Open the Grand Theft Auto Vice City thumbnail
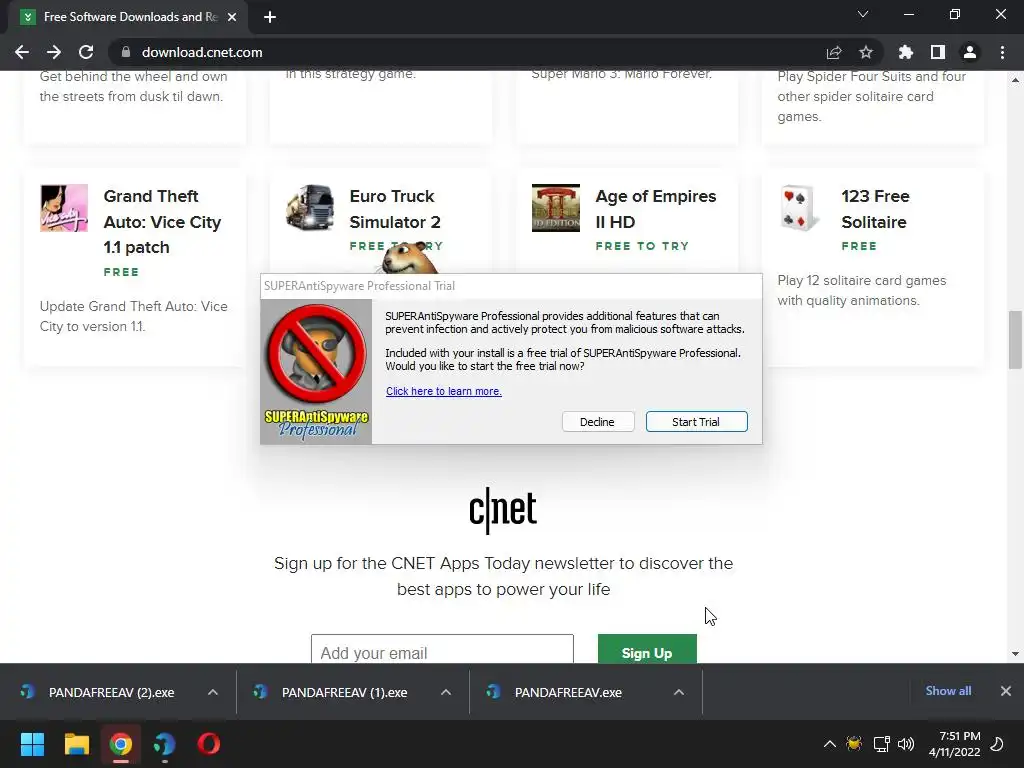Screen dimensions: 1024x768 point(64,208)
